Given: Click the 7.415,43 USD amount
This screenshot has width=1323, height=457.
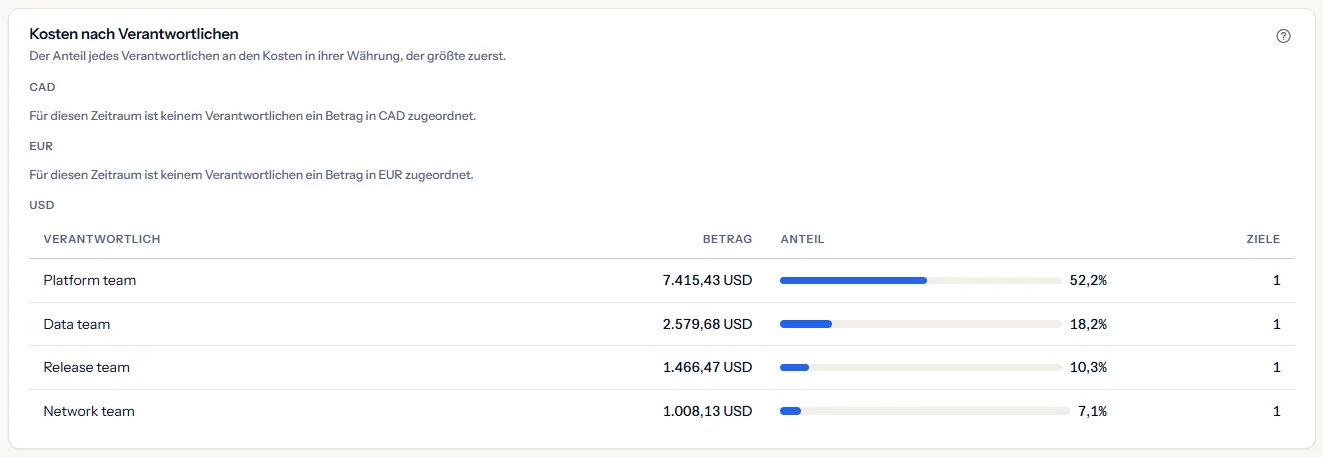Looking at the screenshot, I should pyautogui.click(x=707, y=281).
